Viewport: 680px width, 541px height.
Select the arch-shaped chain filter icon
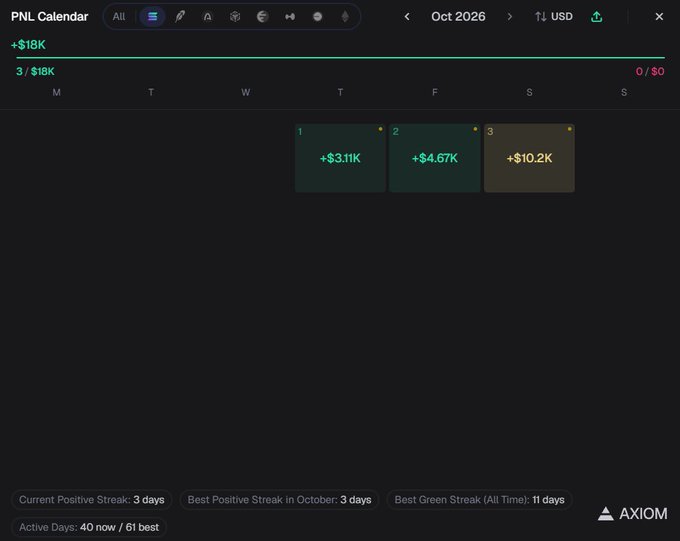(x=208, y=16)
